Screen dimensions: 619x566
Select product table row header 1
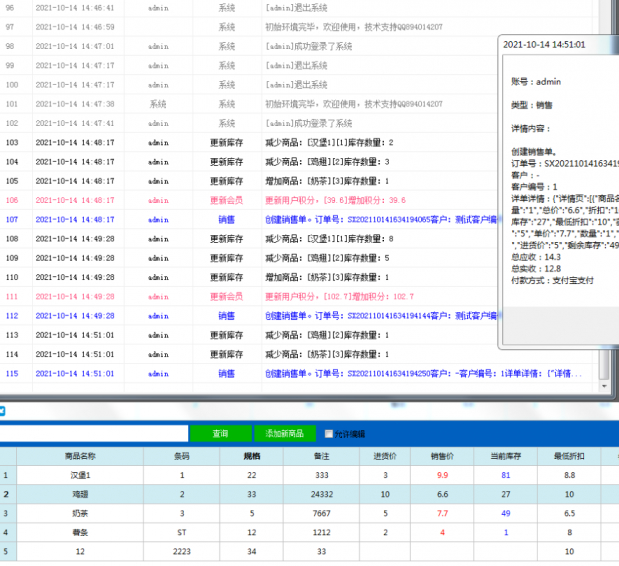6,475
